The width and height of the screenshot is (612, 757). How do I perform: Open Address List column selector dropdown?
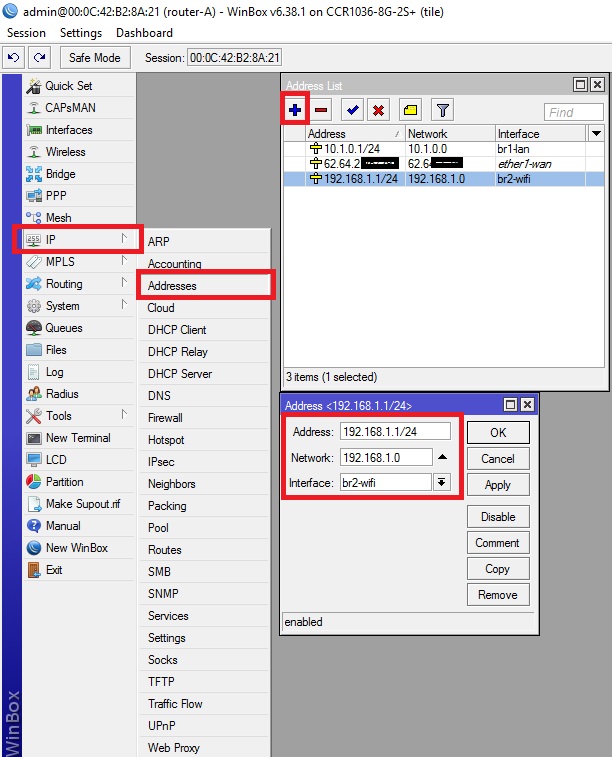tap(596, 133)
